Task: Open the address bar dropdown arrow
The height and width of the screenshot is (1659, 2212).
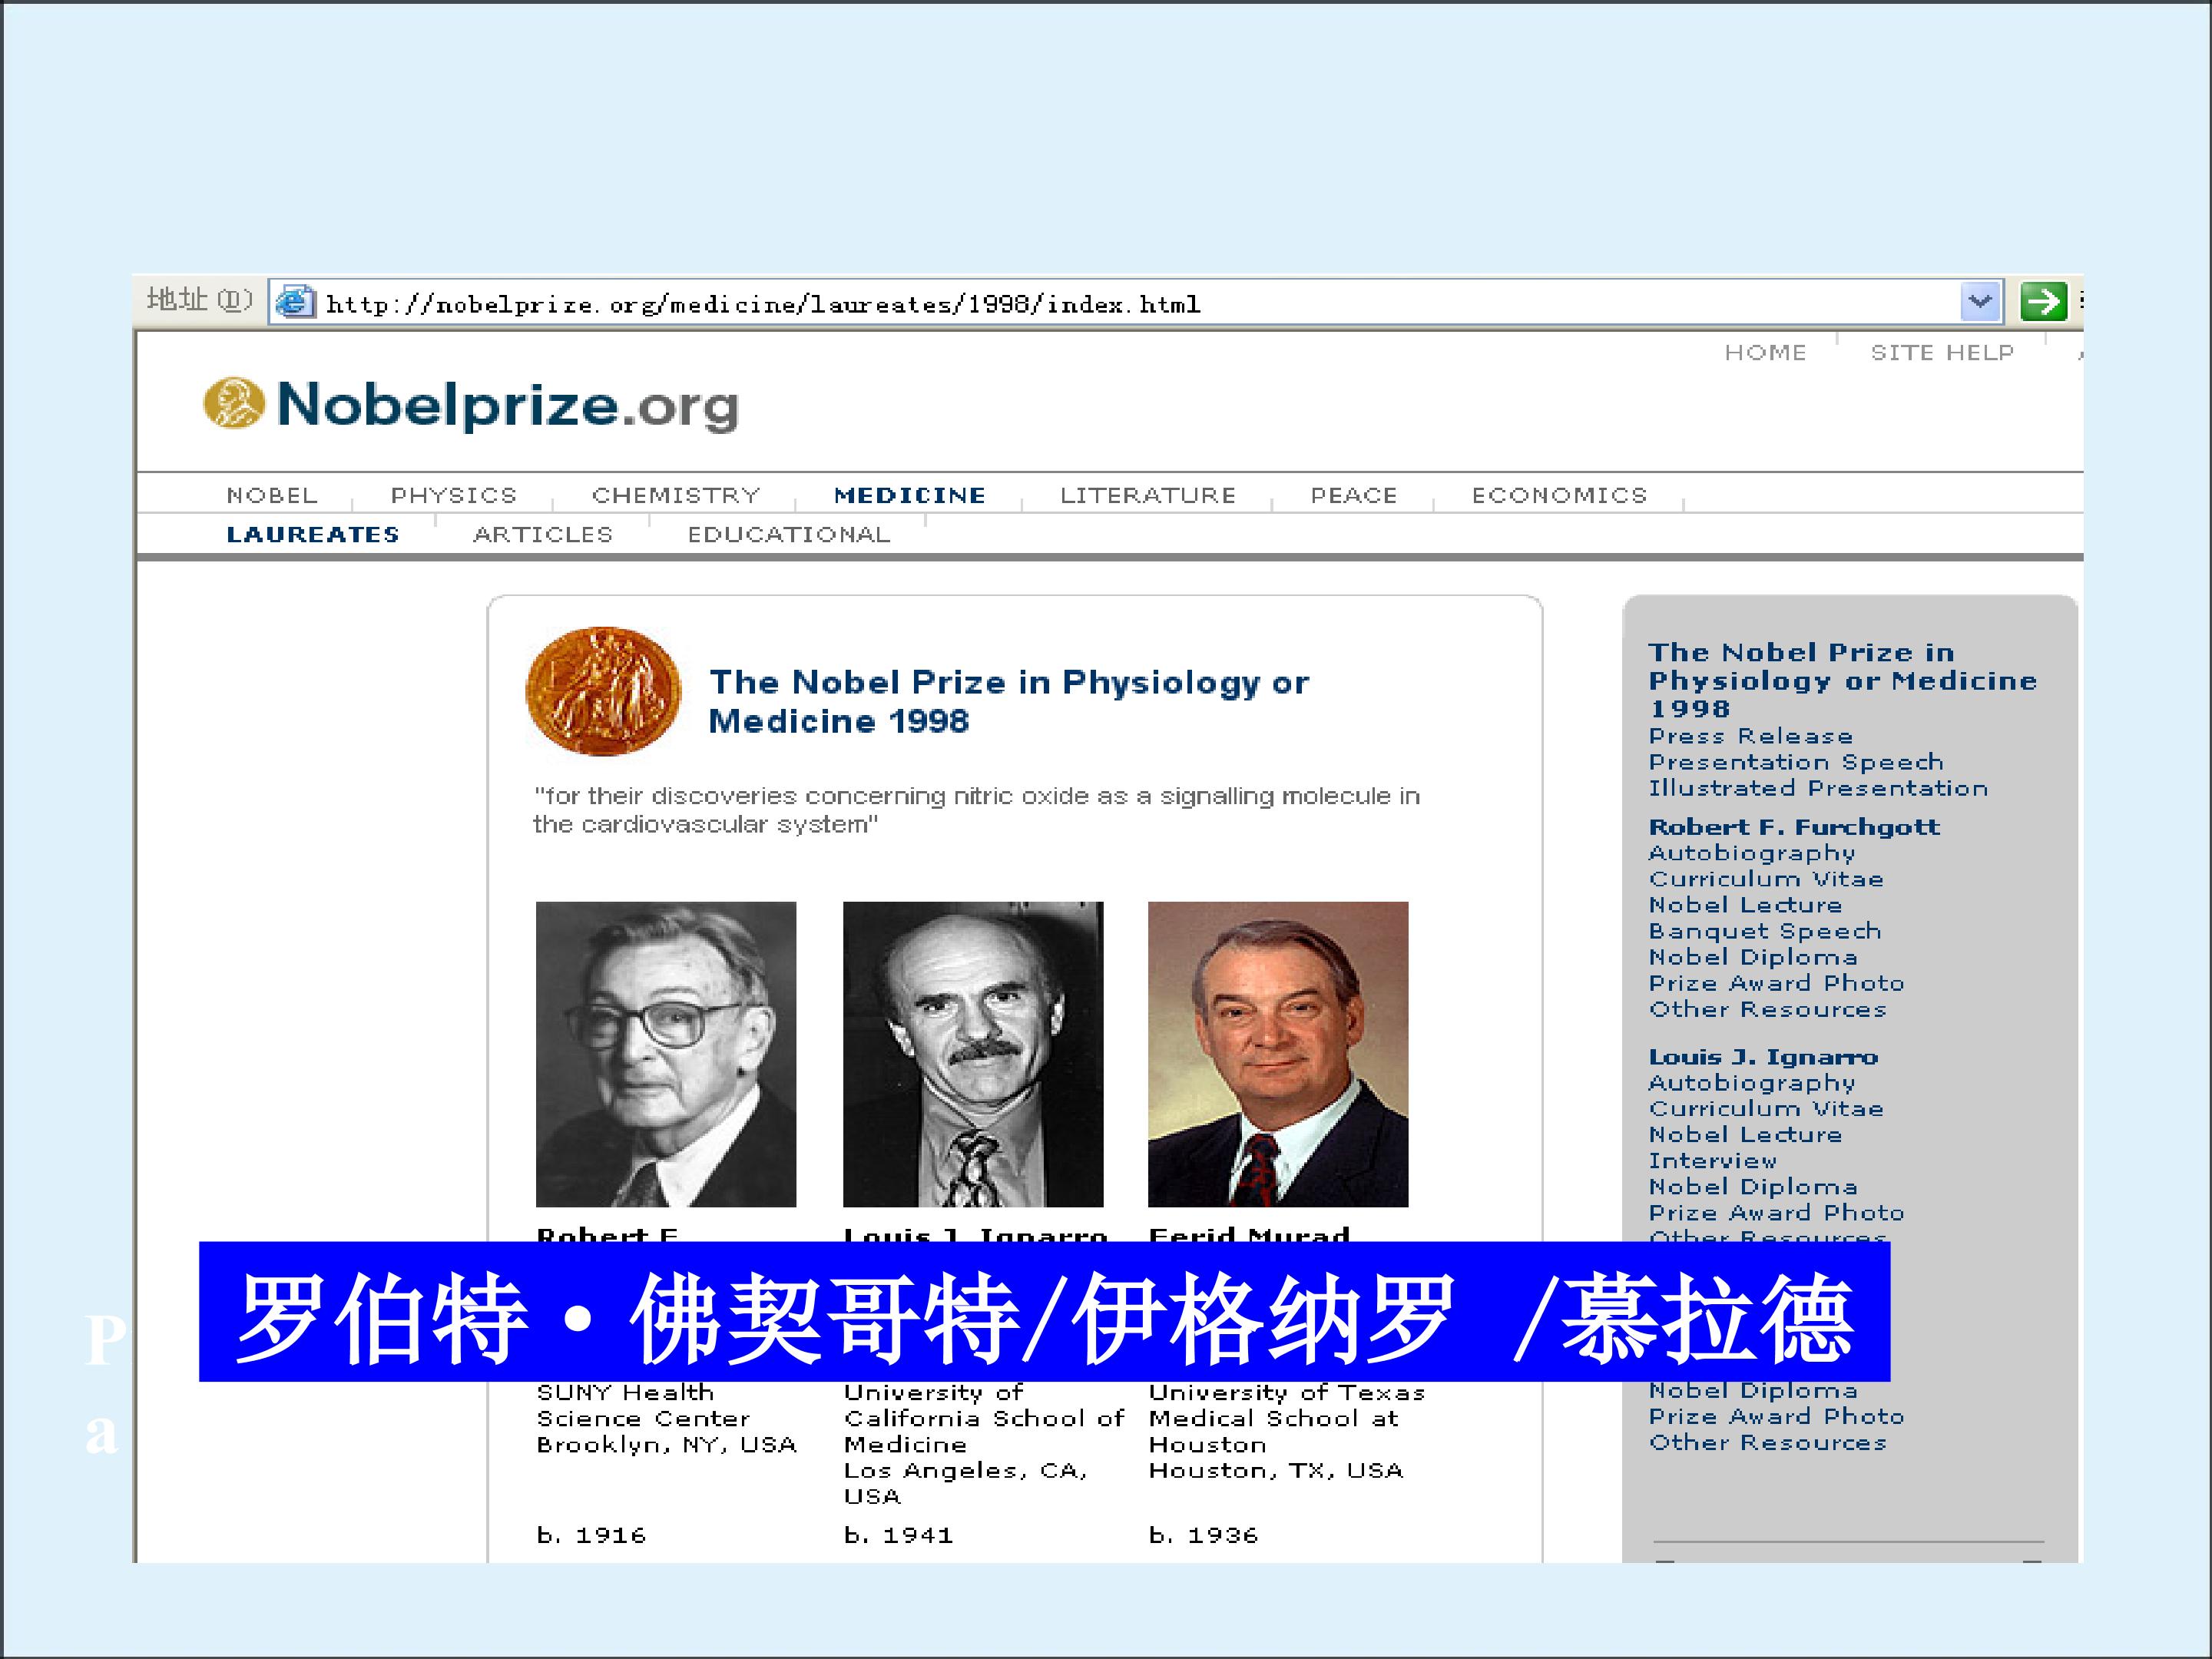Action: [1980, 301]
